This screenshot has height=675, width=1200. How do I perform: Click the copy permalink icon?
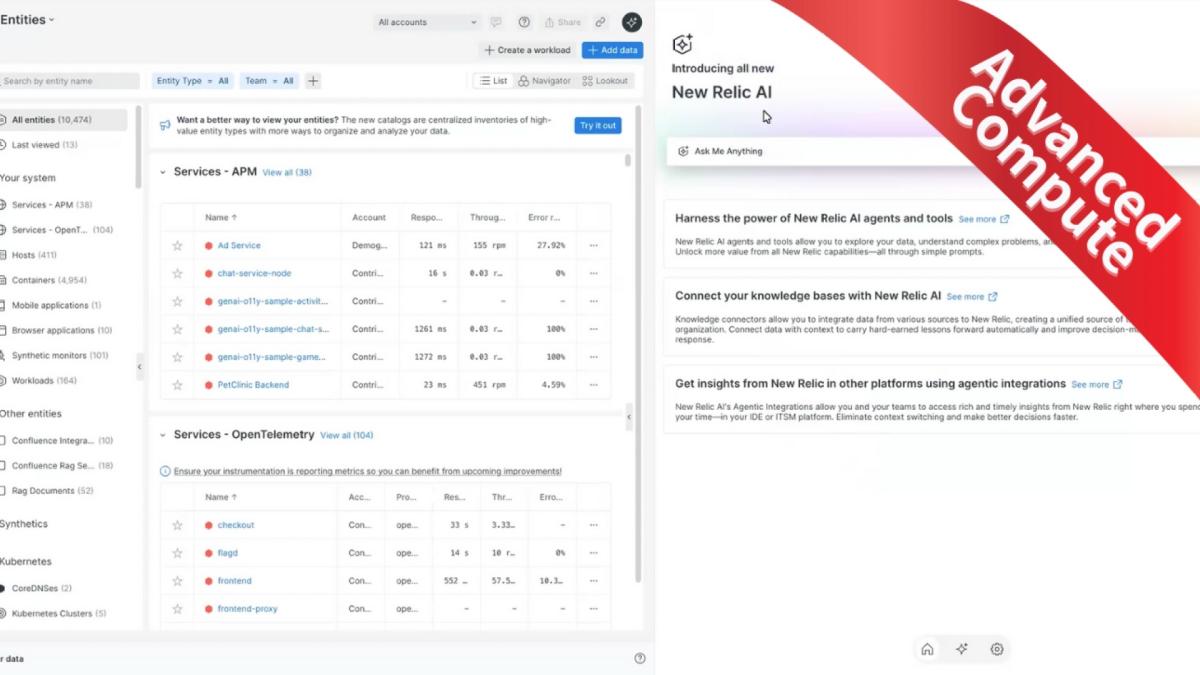(600, 22)
